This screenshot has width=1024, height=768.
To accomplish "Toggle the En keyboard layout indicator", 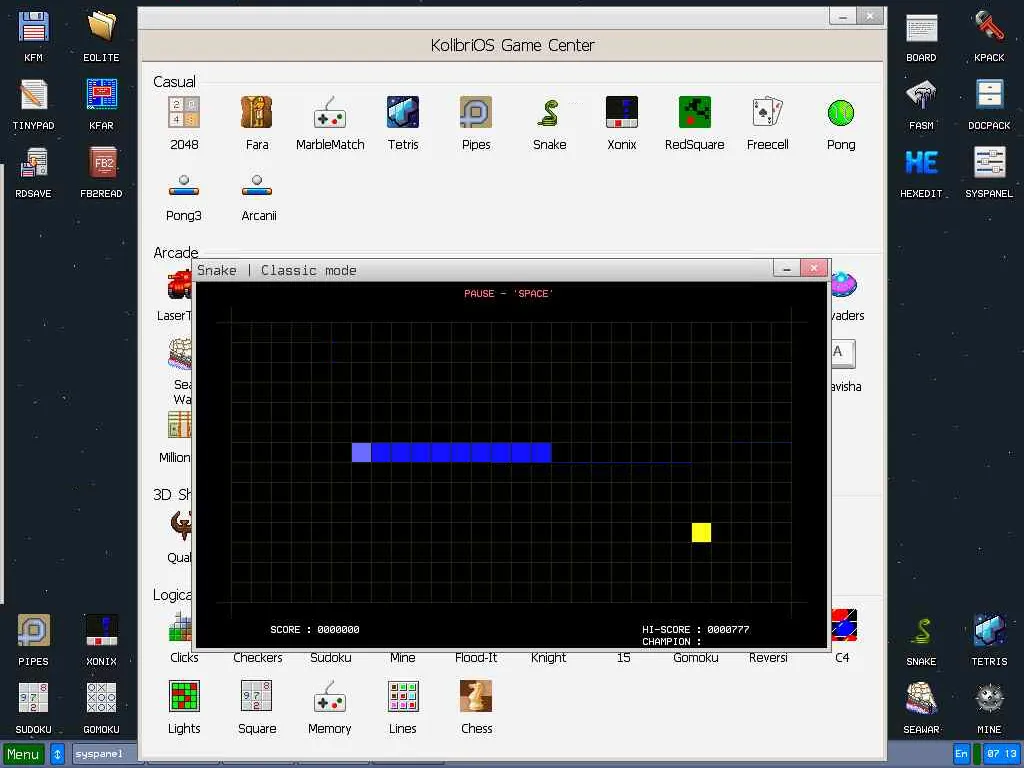I will pyautogui.click(x=961, y=754).
